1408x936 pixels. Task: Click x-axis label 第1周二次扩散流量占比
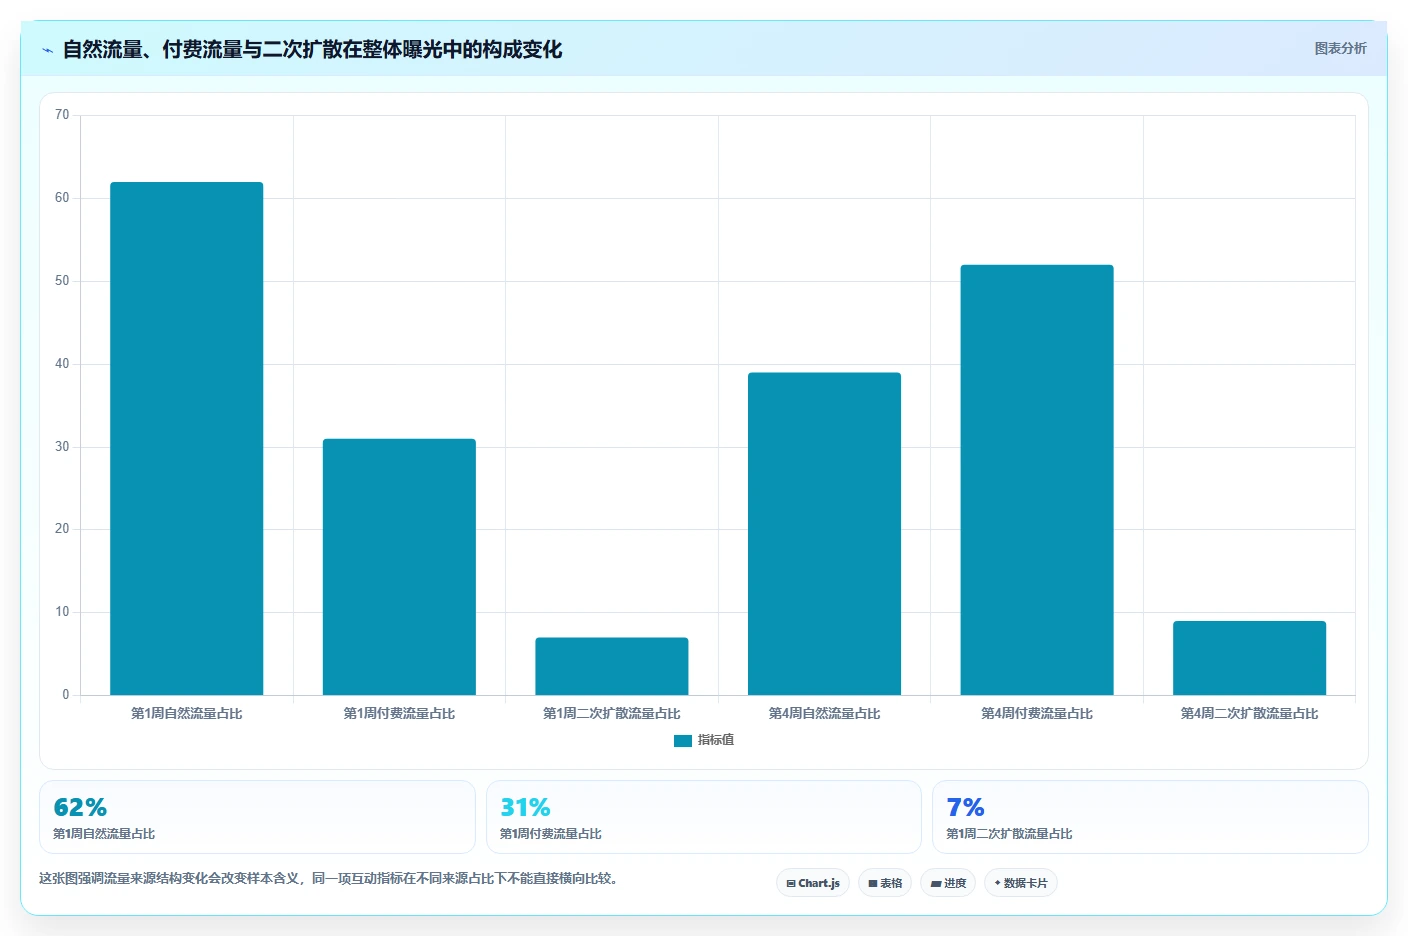[x=612, y=713]
